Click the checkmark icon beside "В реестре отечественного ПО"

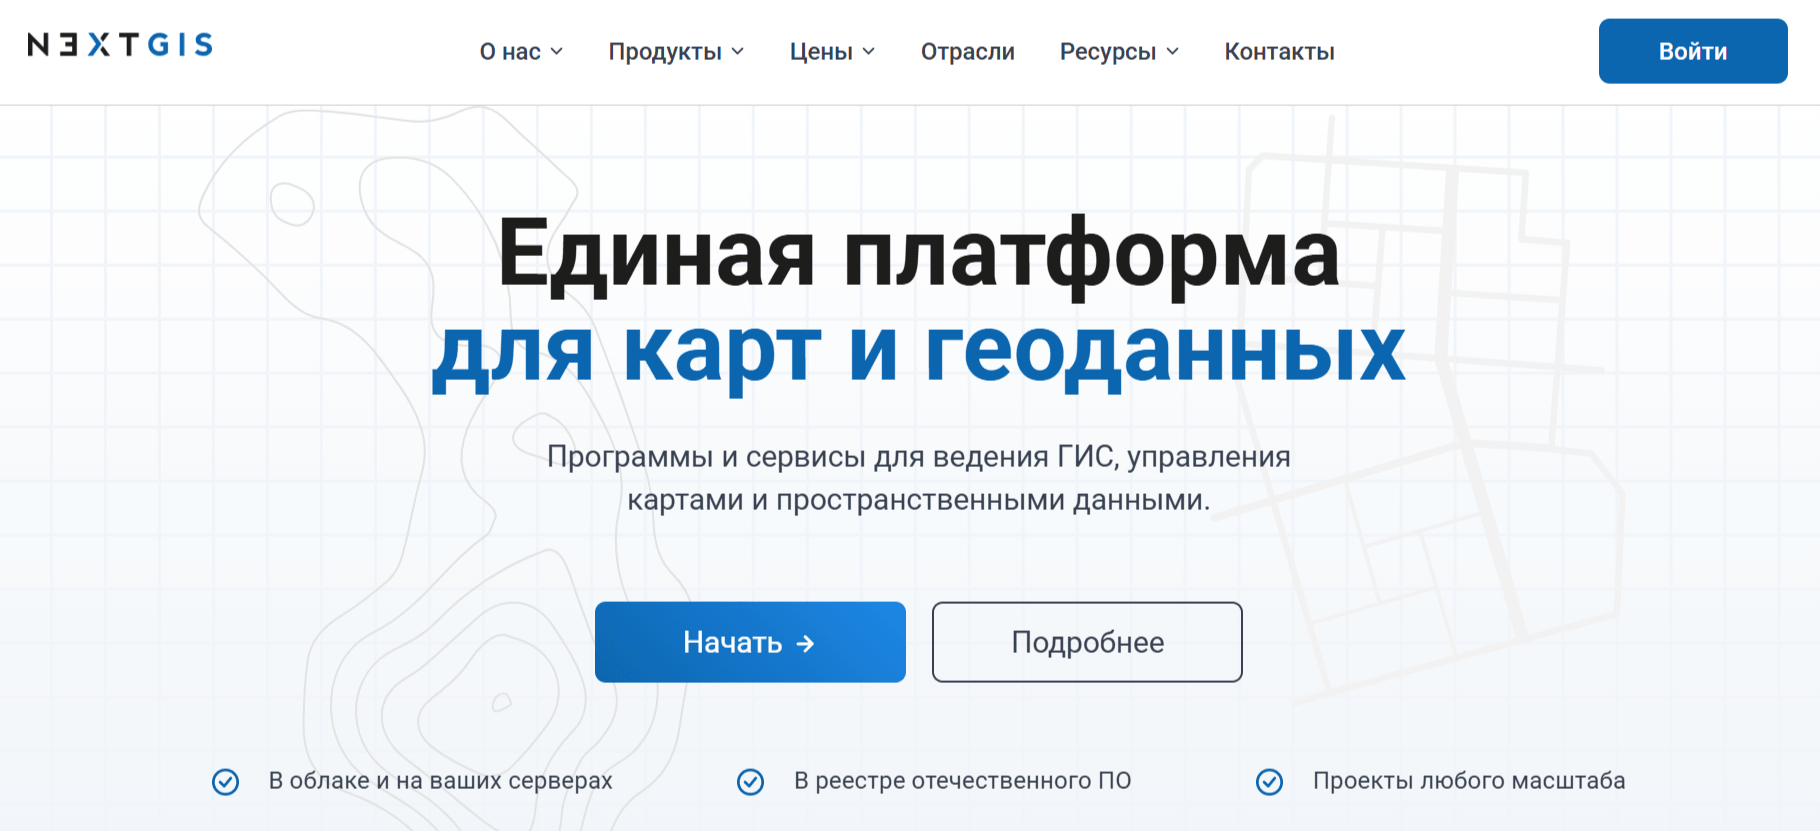751,782
